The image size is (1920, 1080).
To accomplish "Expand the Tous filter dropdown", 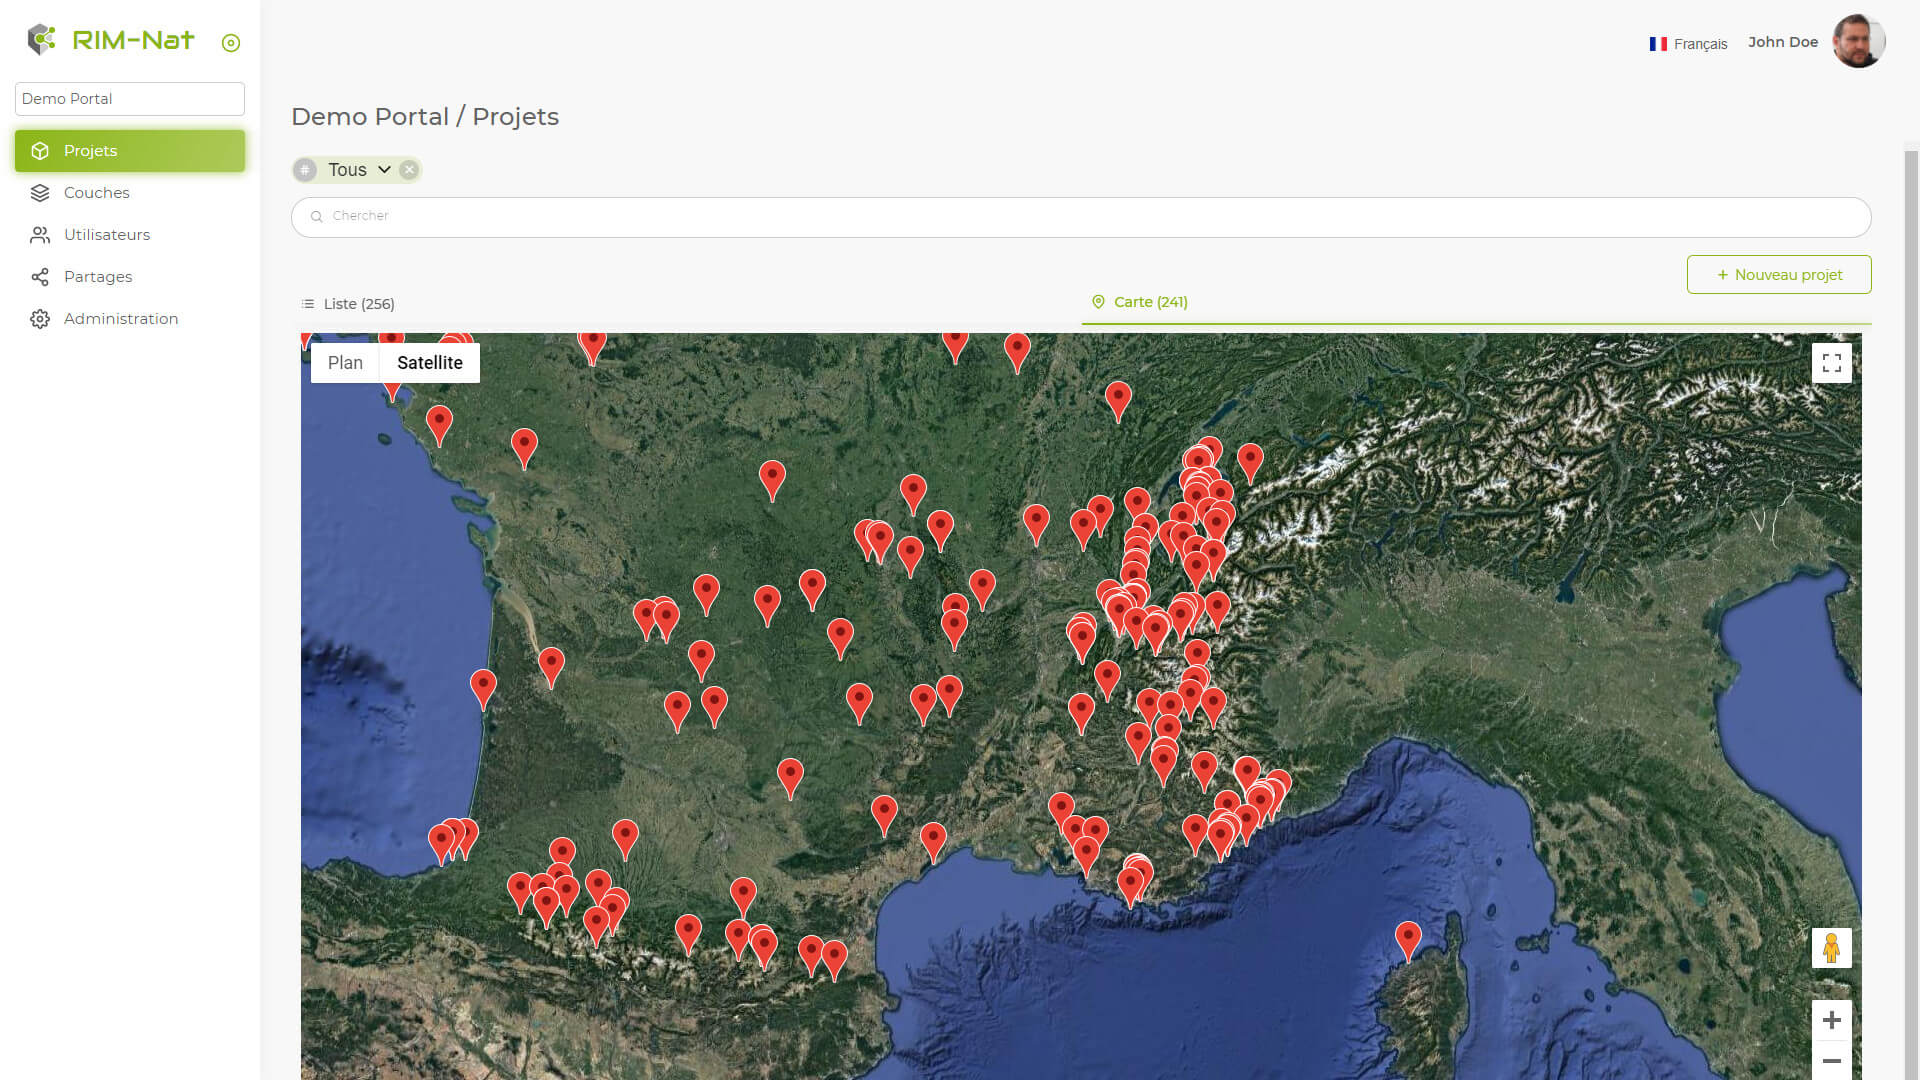I will [384, 170].
